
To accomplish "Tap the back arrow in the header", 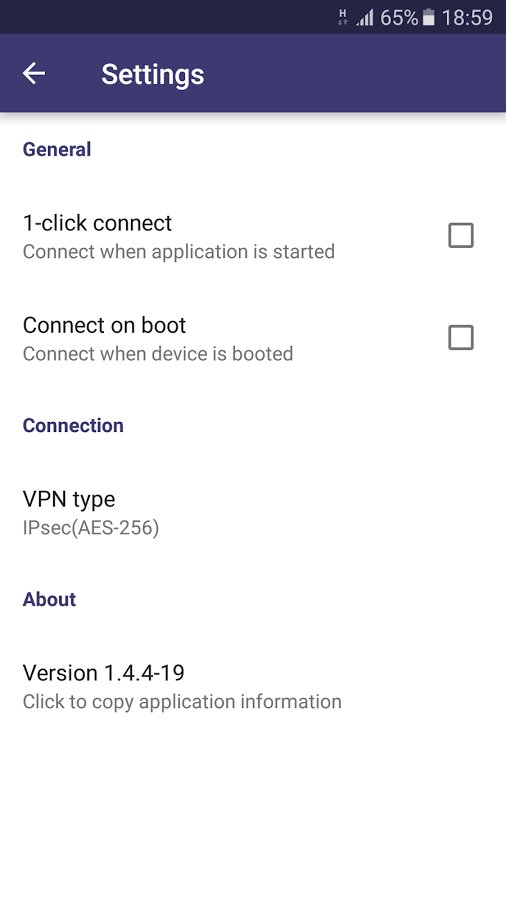I will (x=34, y=73).
